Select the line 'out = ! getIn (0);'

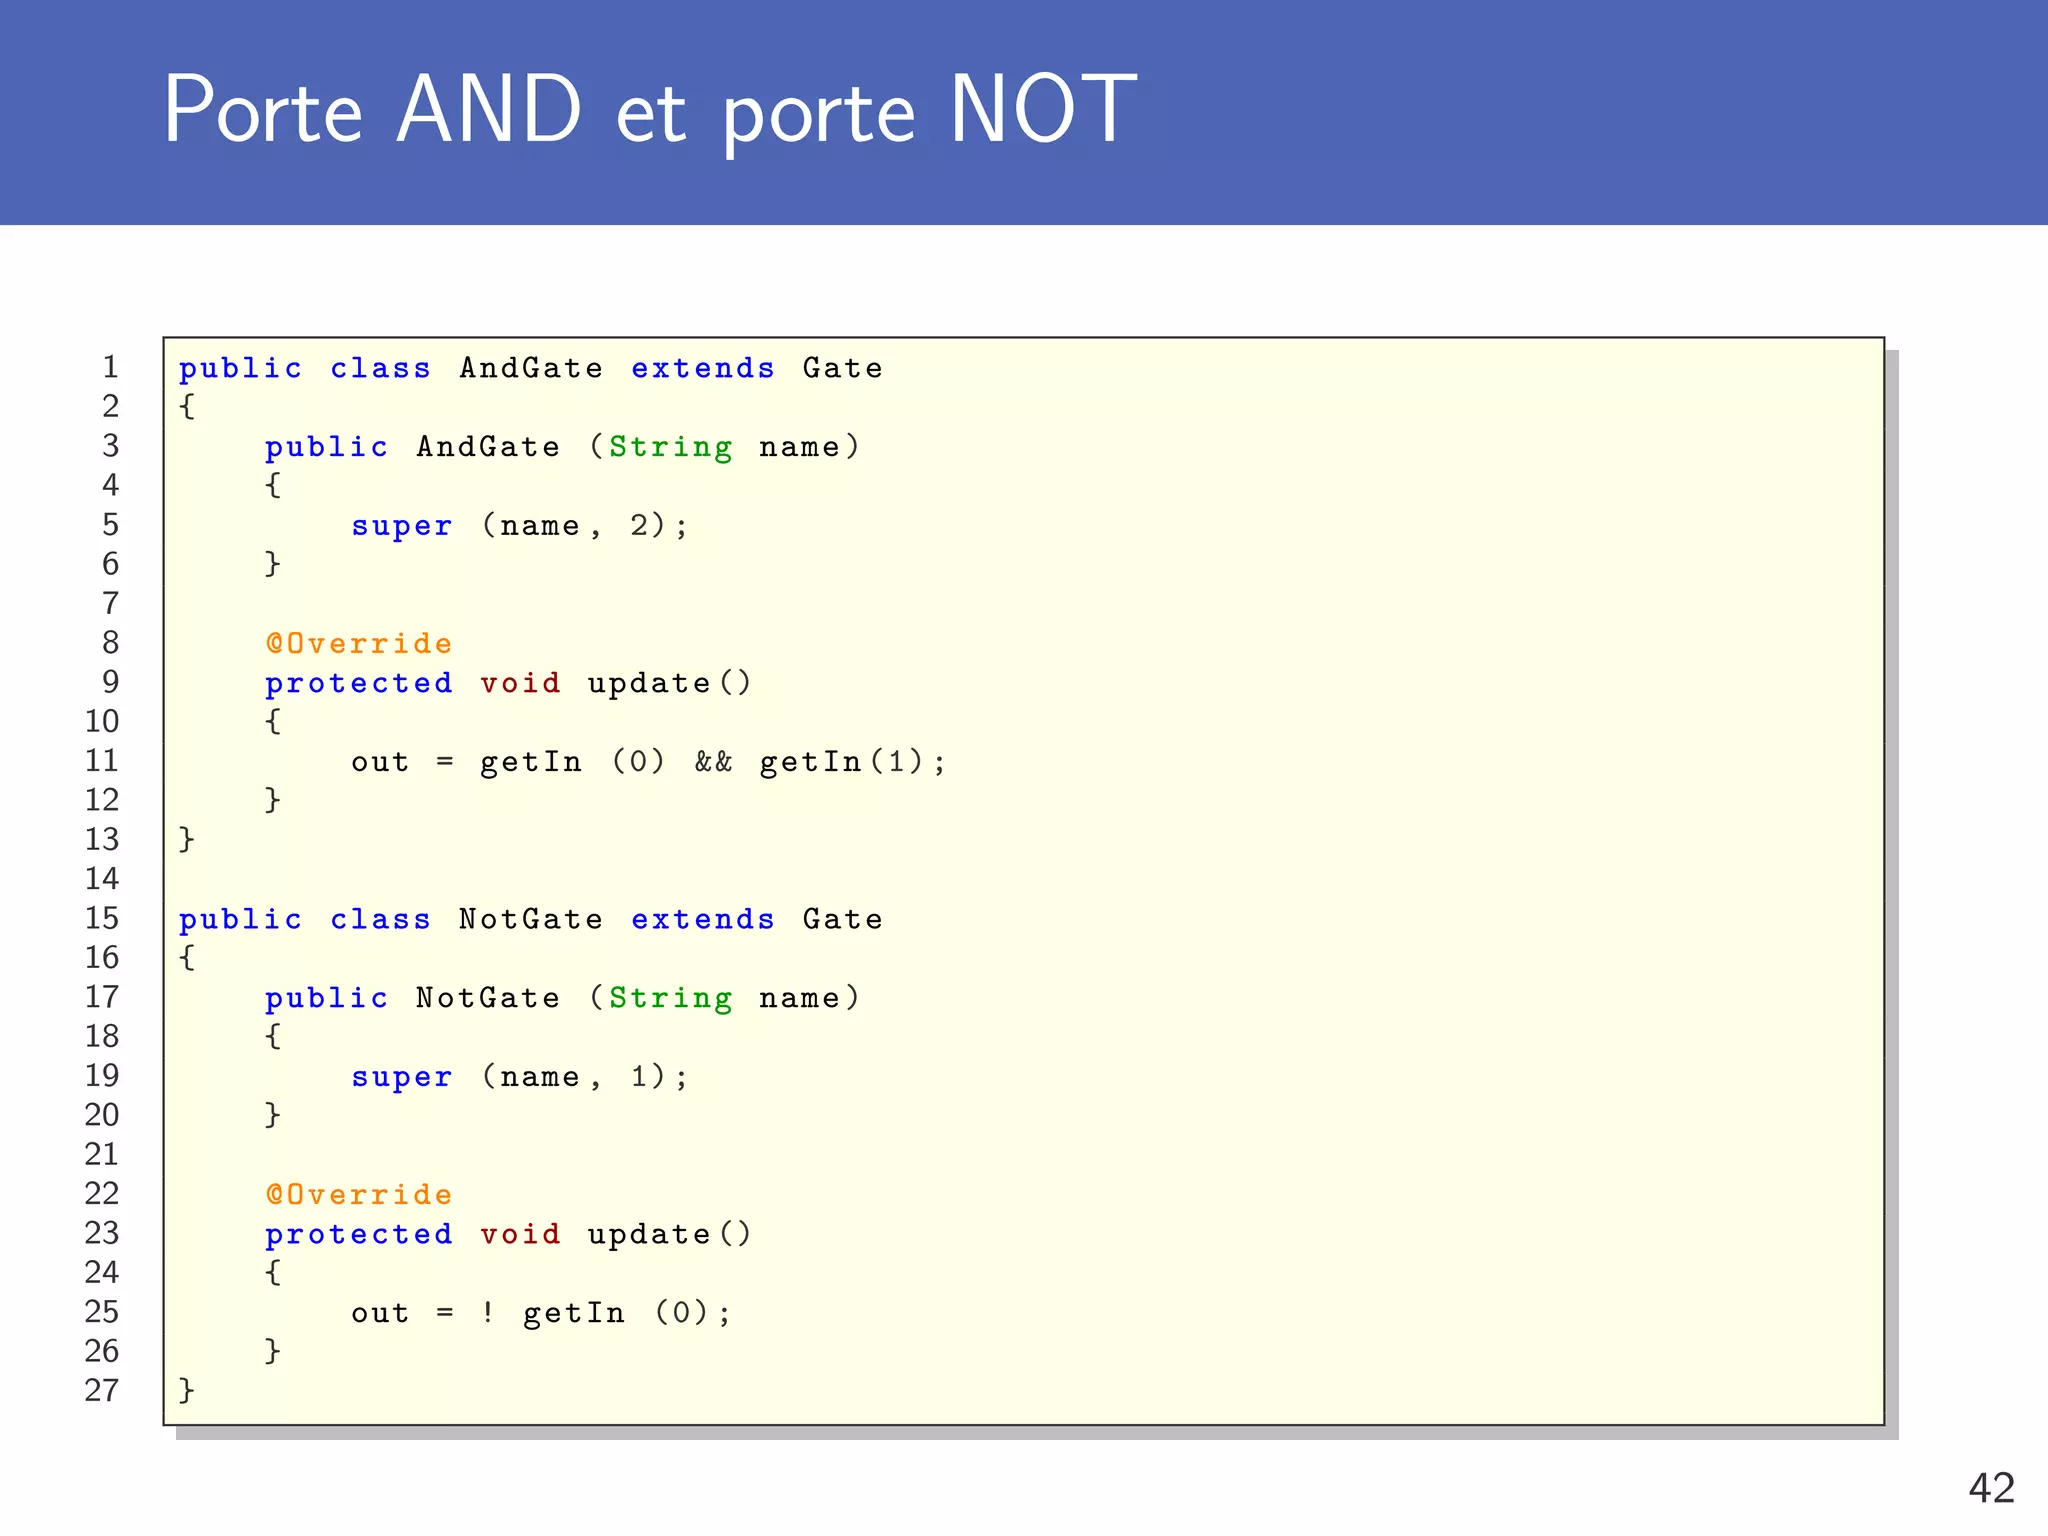pyautogui.click(x=541, y=1313)
